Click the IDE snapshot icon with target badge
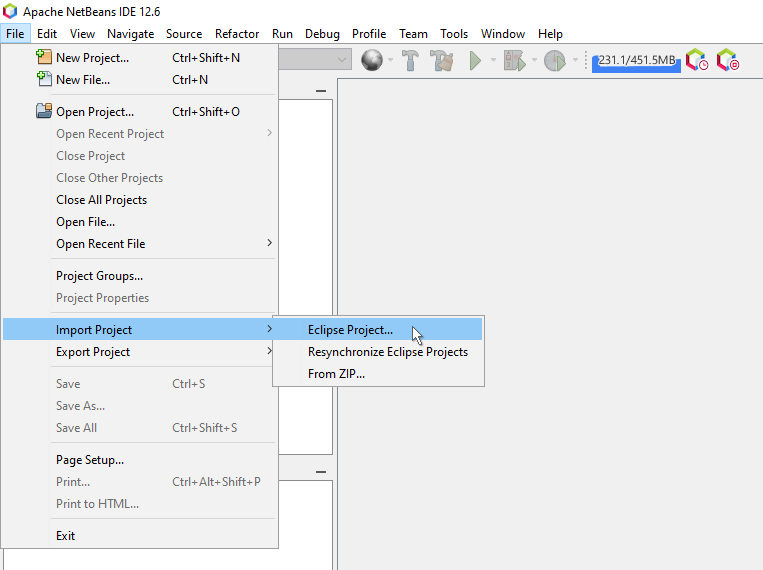Viewport: 763px width, 570px height. tap(728, 60)
